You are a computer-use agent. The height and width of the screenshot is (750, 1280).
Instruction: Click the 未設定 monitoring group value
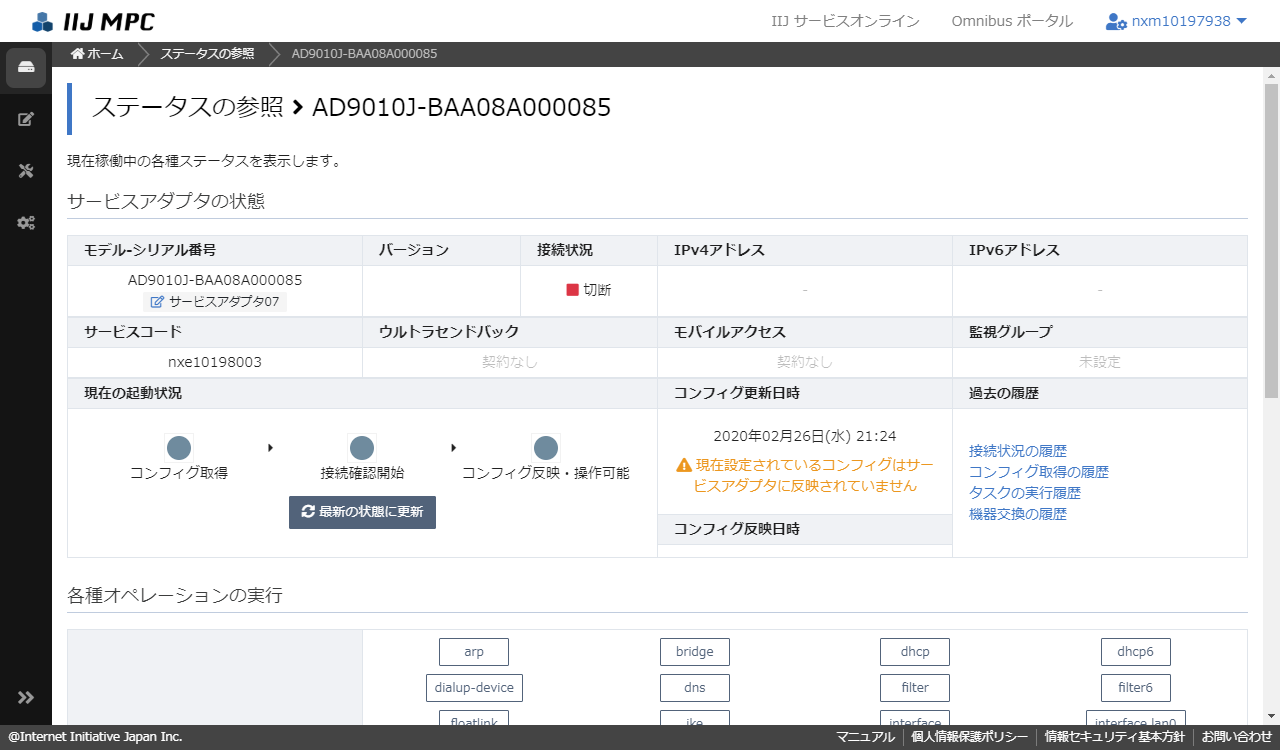click(1100, 362)
